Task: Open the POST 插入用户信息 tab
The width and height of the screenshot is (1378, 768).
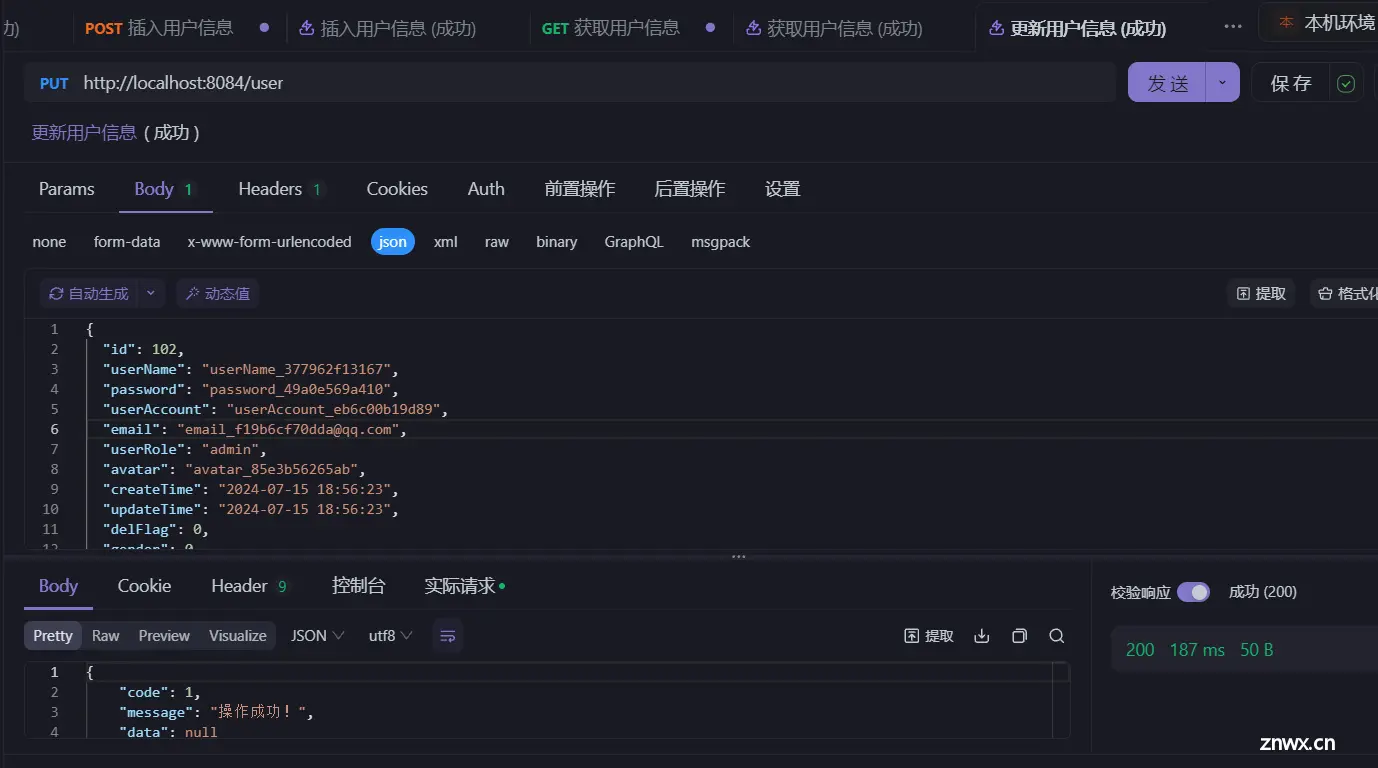Action: pyautogui.click(x=177, y=28)
